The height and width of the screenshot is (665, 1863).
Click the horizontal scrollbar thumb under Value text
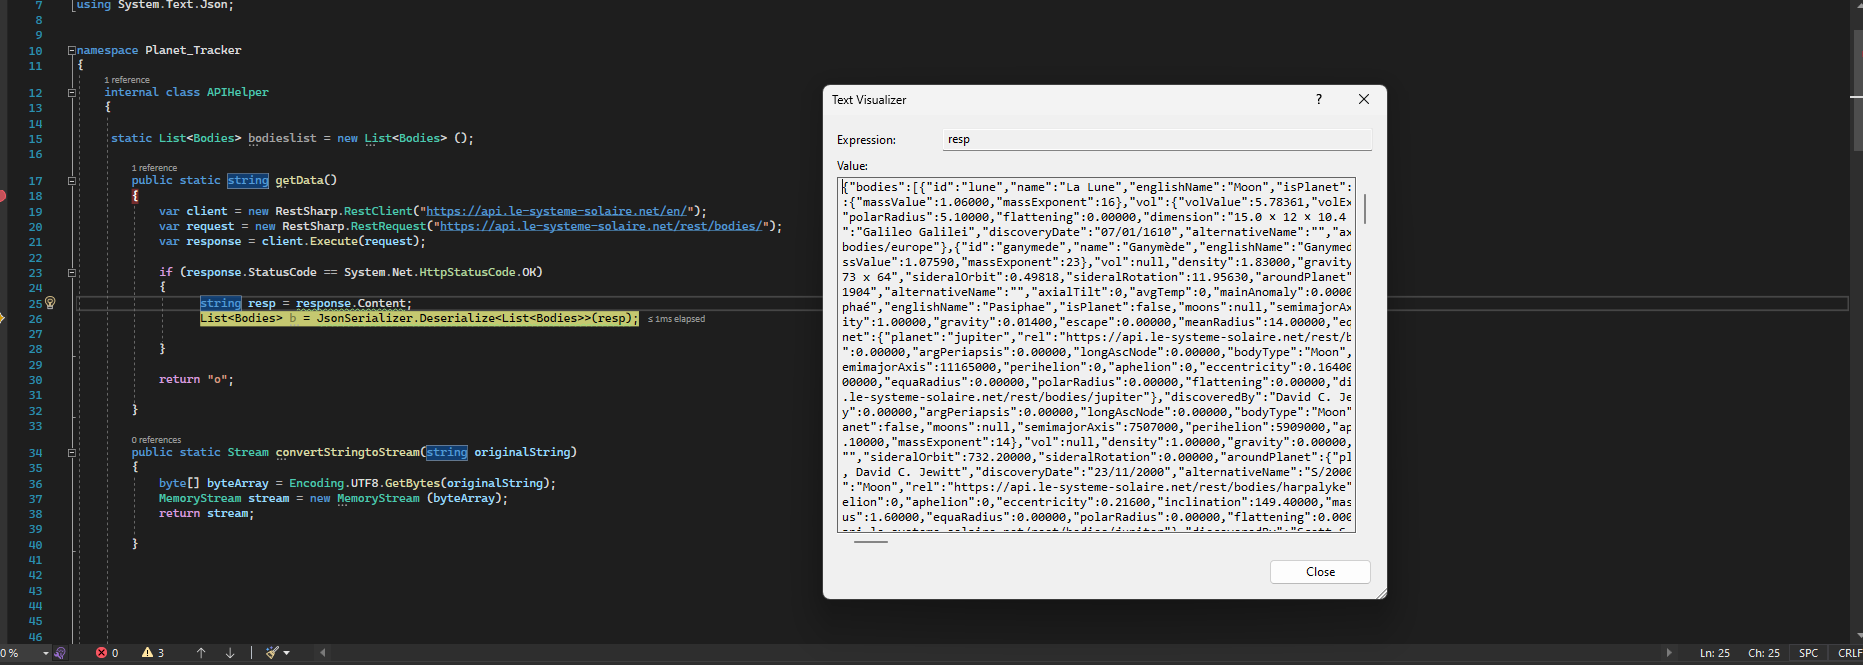[x=871, y=542]
